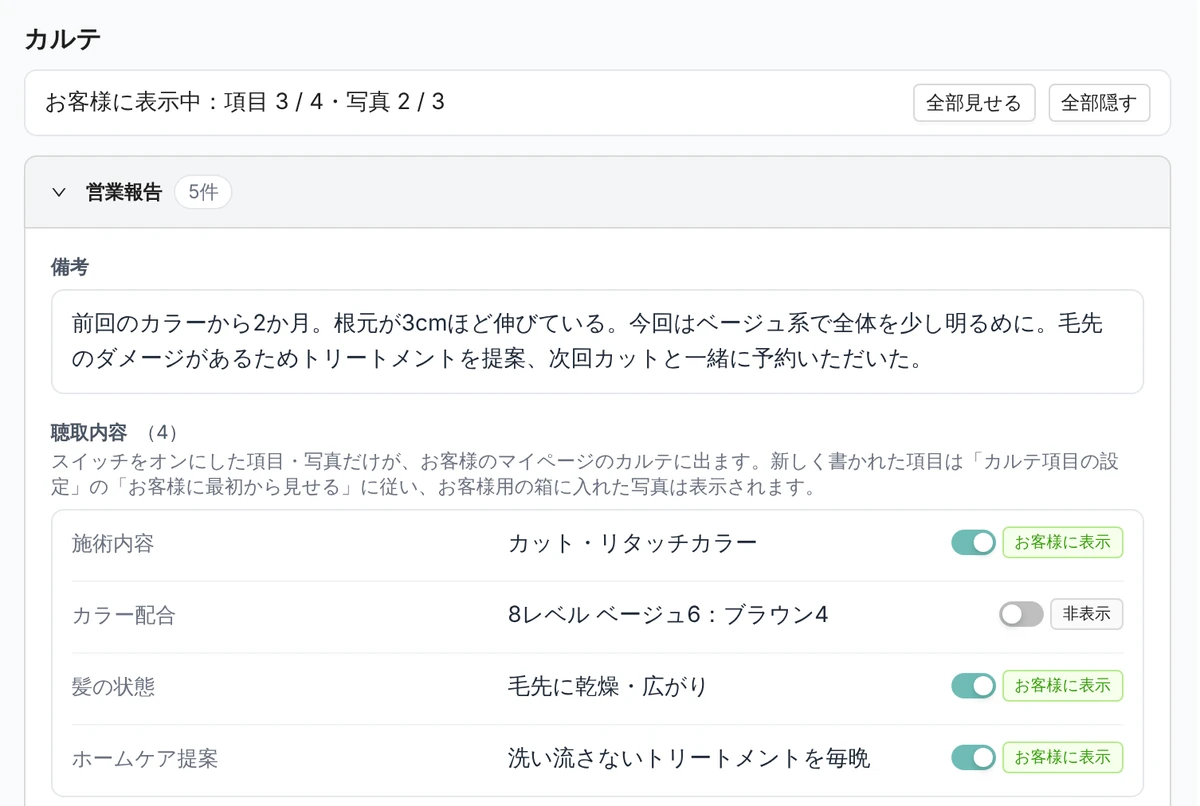Click the 全部隠す button

click(x=1099, y=103)
